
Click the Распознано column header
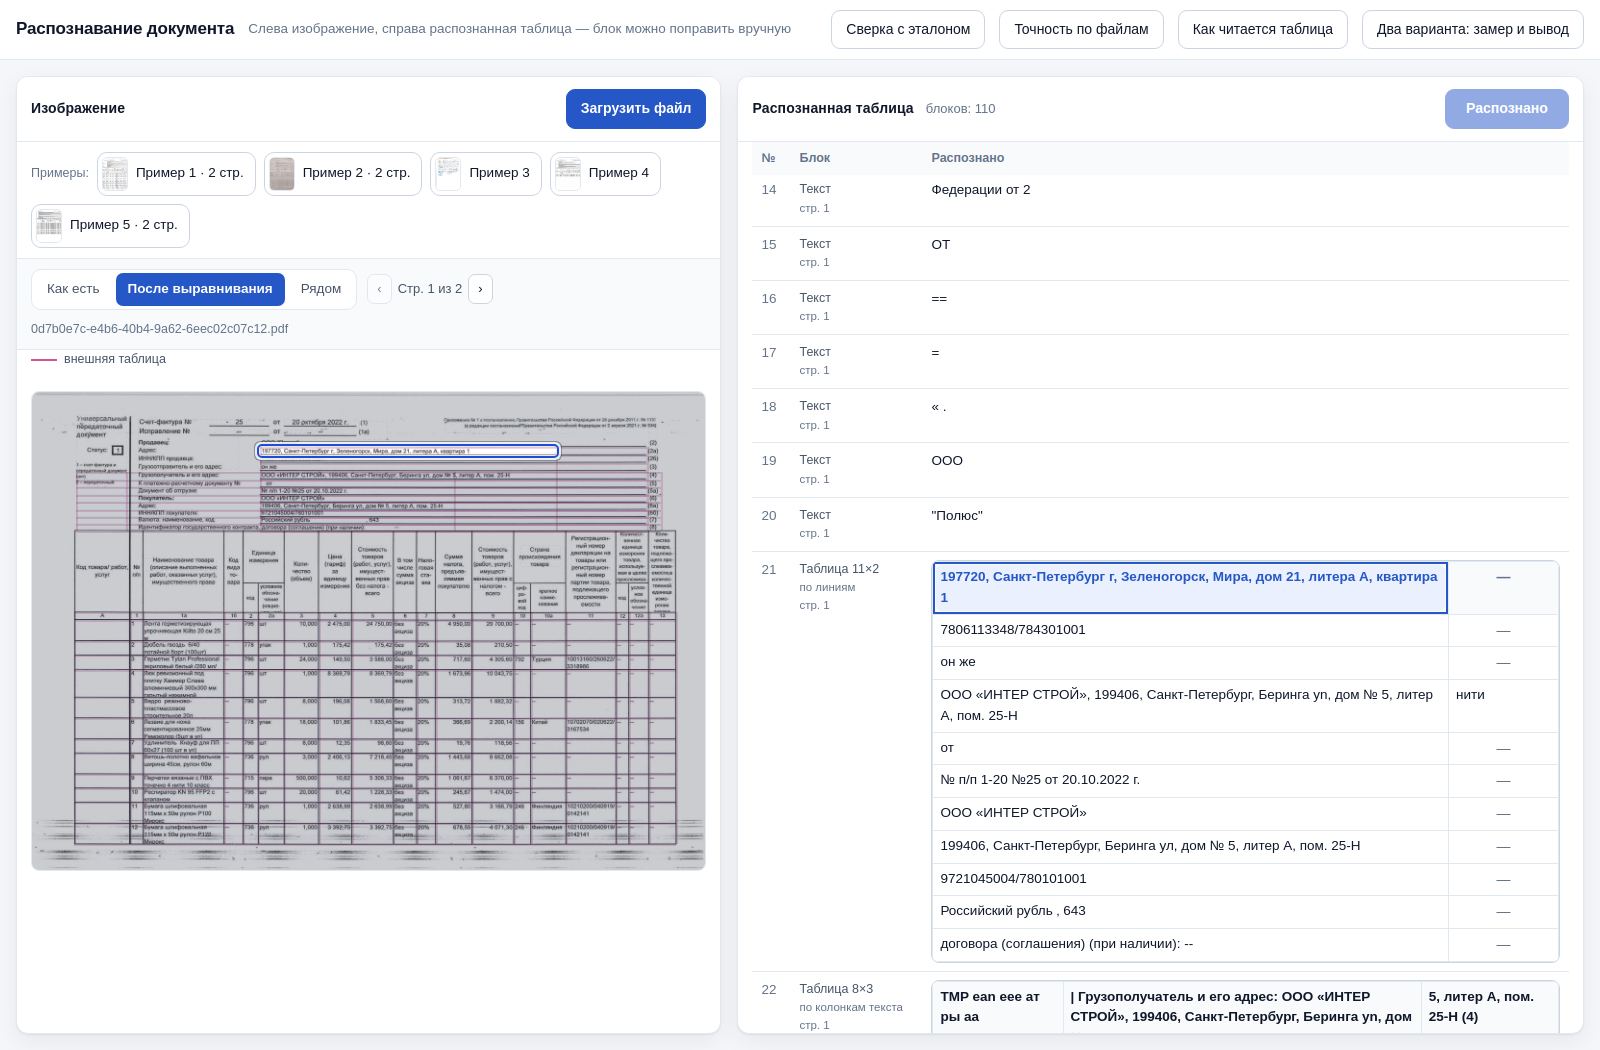click(x=967, y=158)
